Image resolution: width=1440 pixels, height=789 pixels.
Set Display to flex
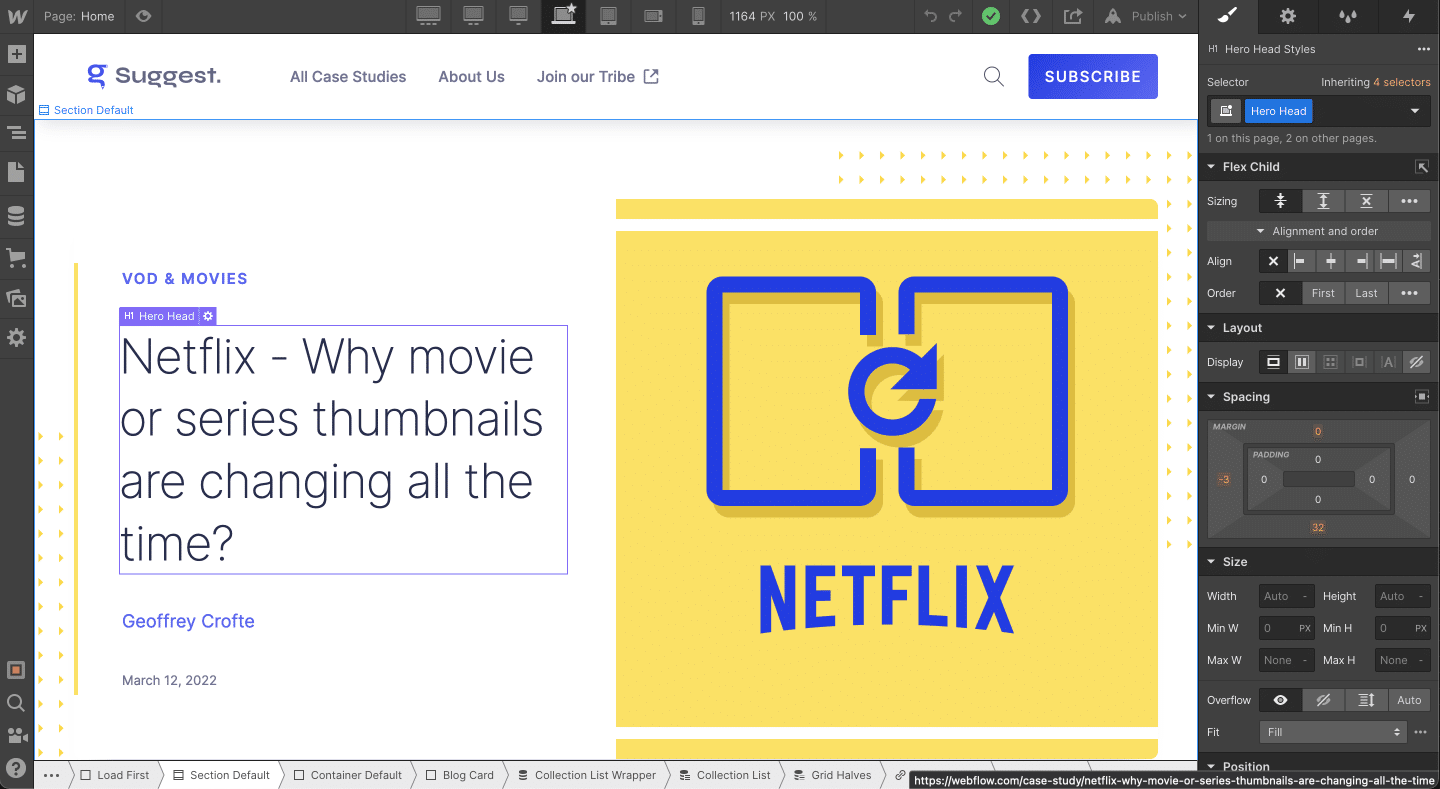1302,362
